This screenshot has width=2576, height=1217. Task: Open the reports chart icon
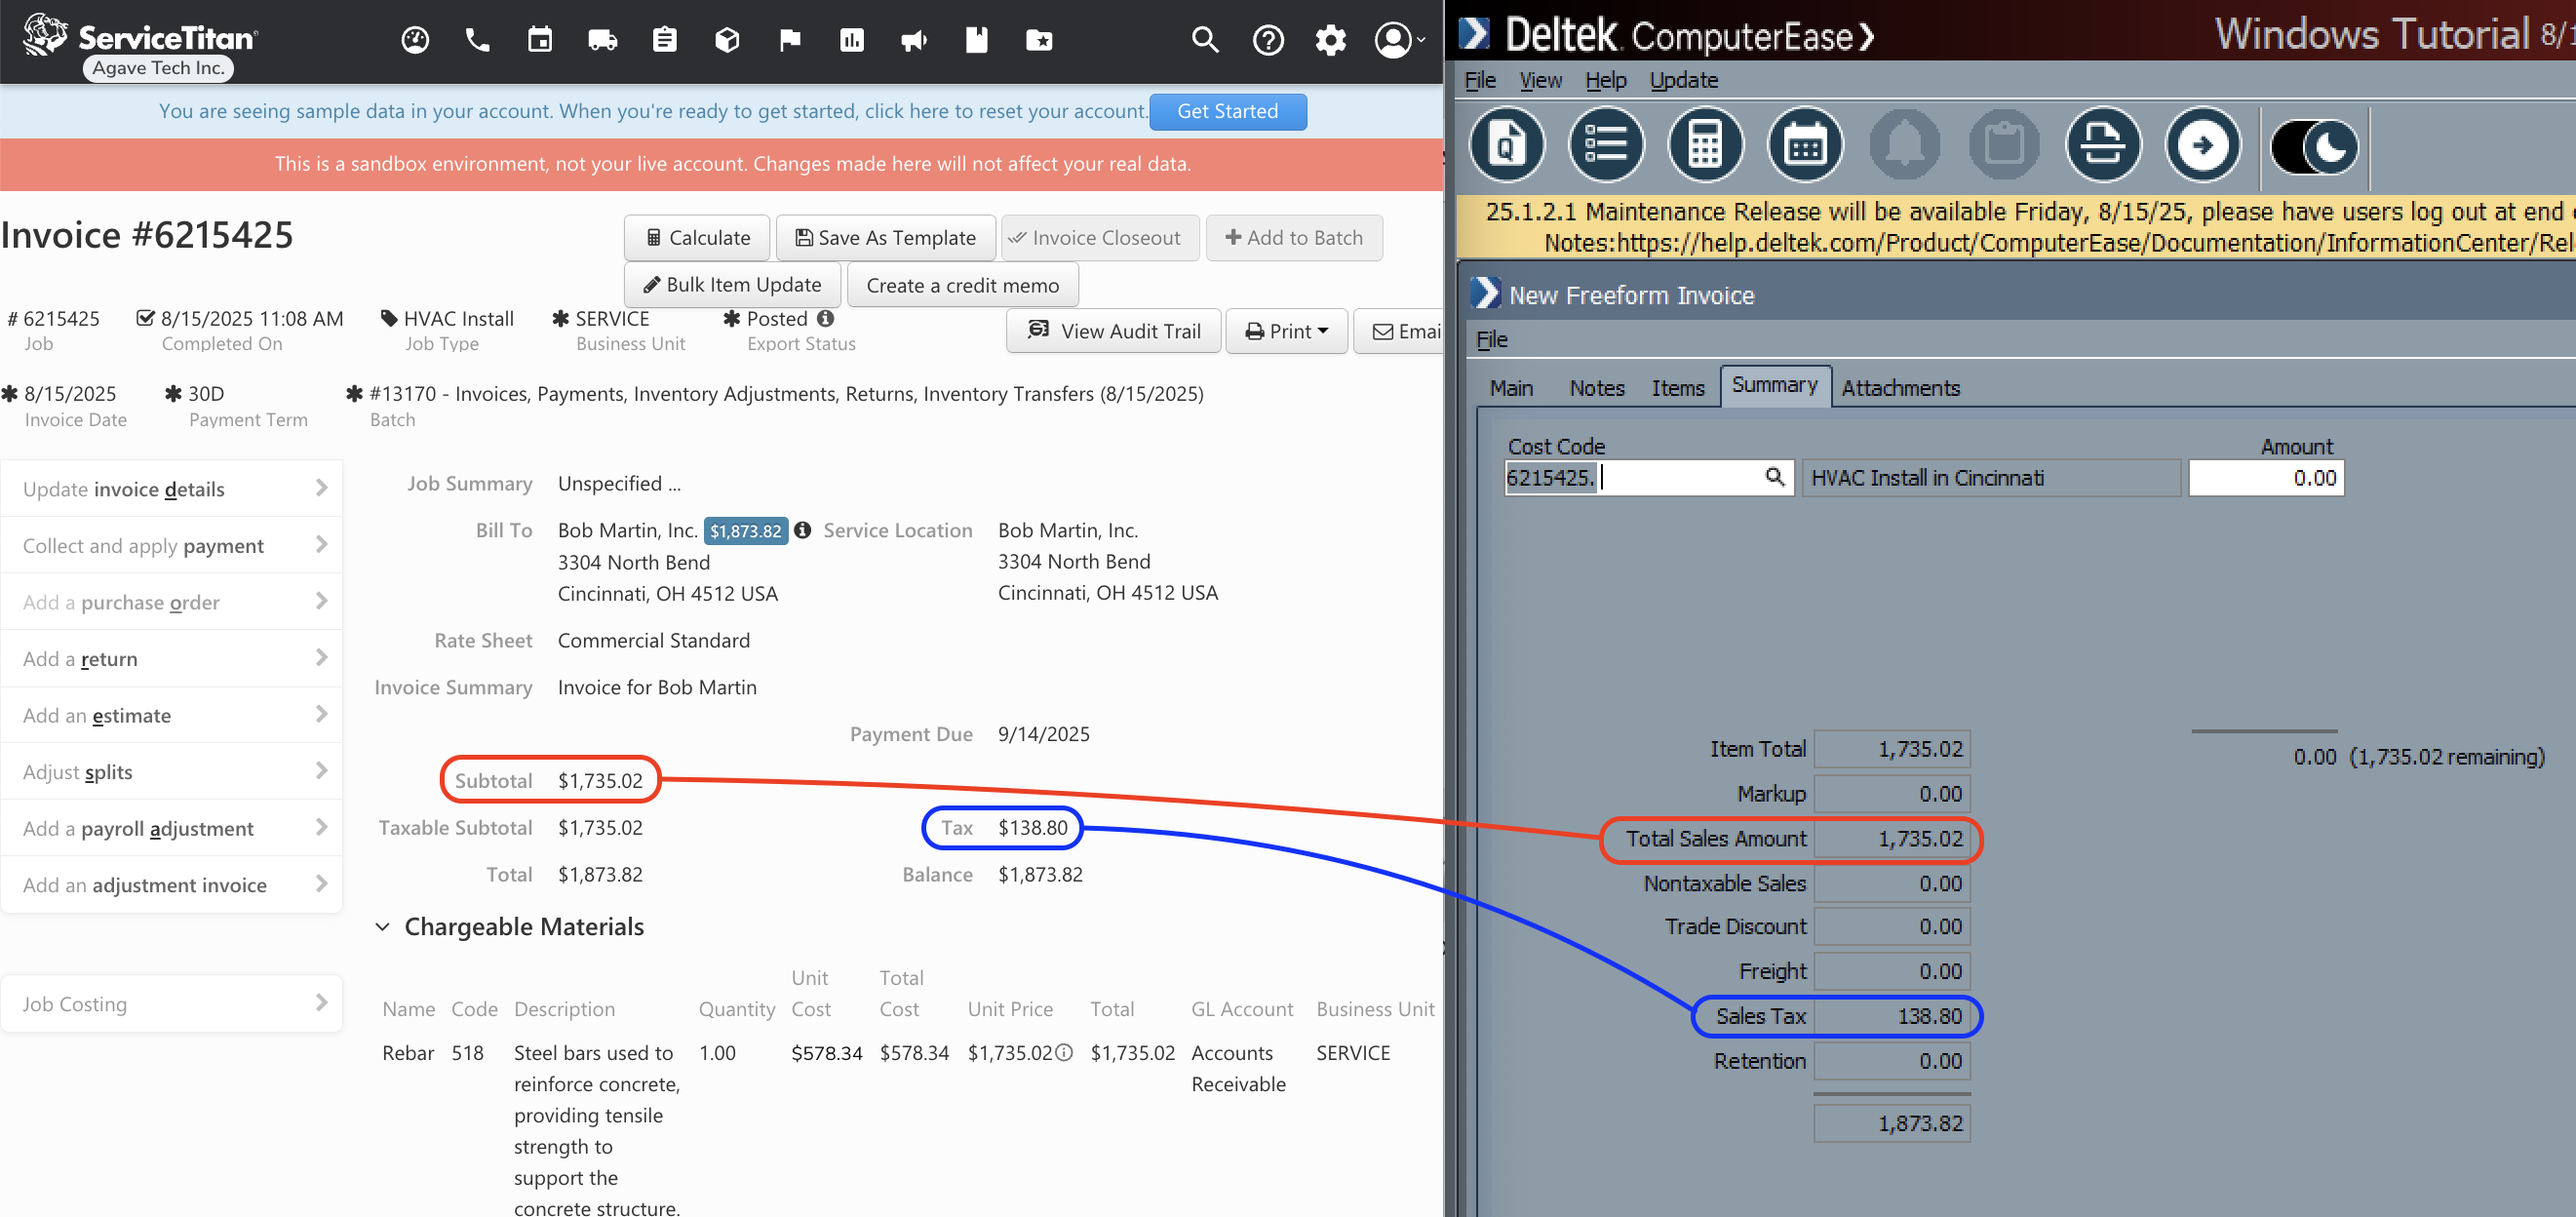pyautogui.click(x=852, y=40)
